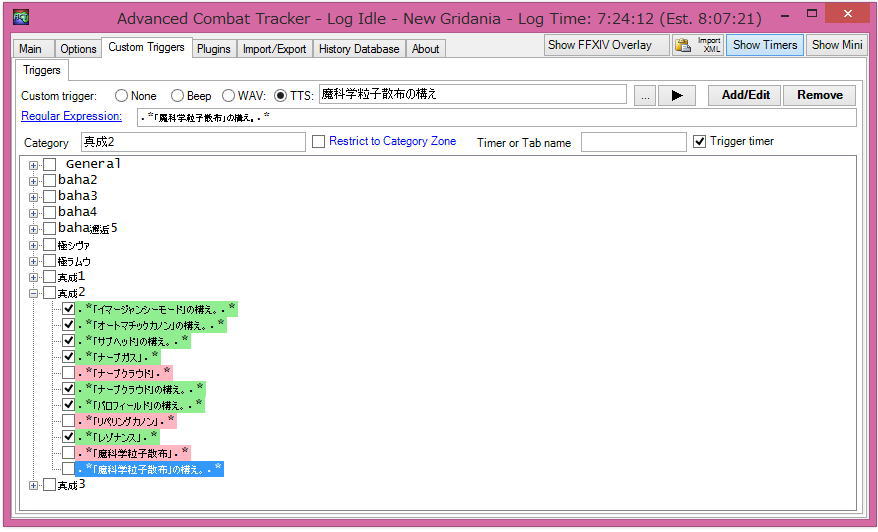Screen dimensions: 878x532
Task: Select the パロフィールドの構え trigger row
Action: pyautogui.click(x=140, y=405)
